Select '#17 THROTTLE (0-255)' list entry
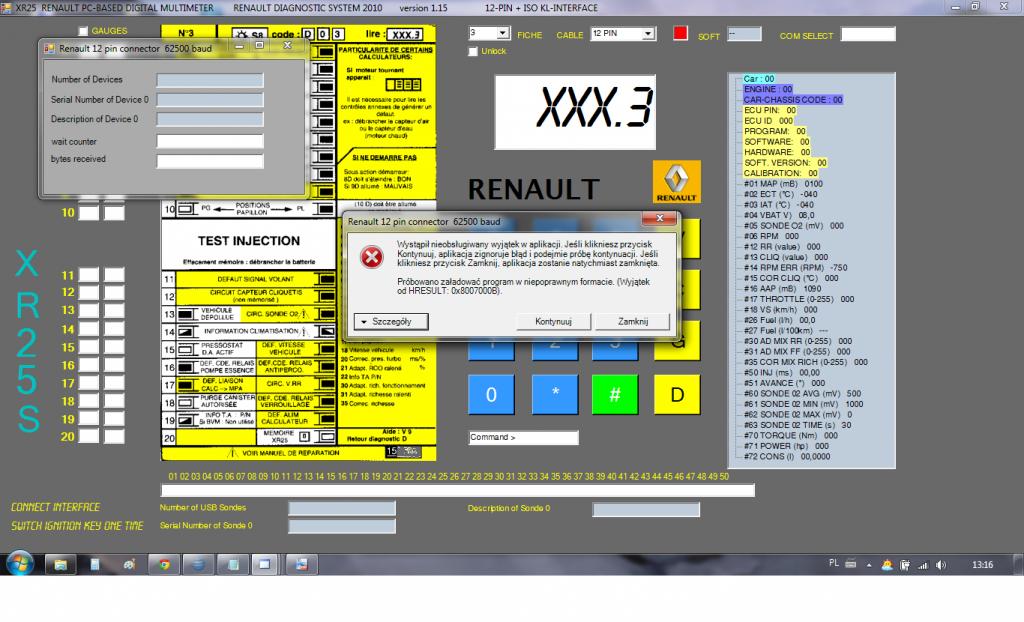Viewport: 1024px width, 622px height. [799, 299]
